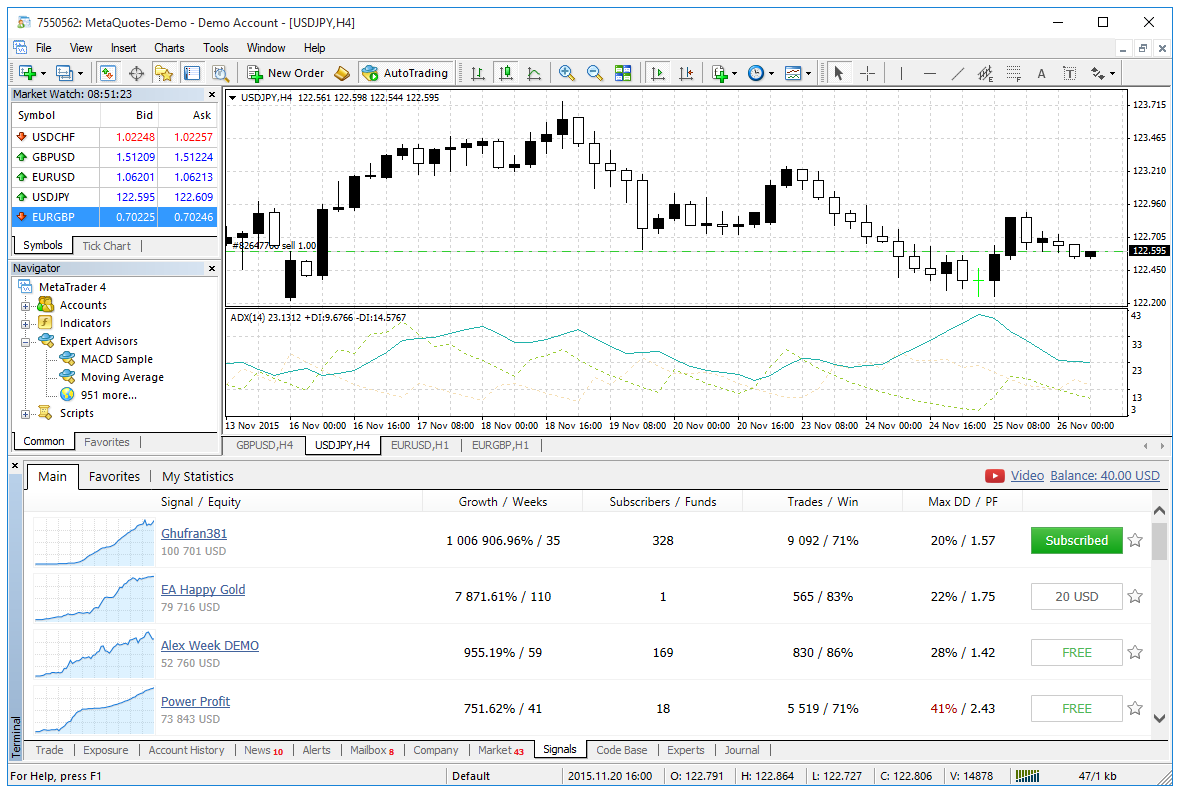Screen dimensions: 1180x786
Task: Expand the Scripts tree node
Action: pos(26,414)
